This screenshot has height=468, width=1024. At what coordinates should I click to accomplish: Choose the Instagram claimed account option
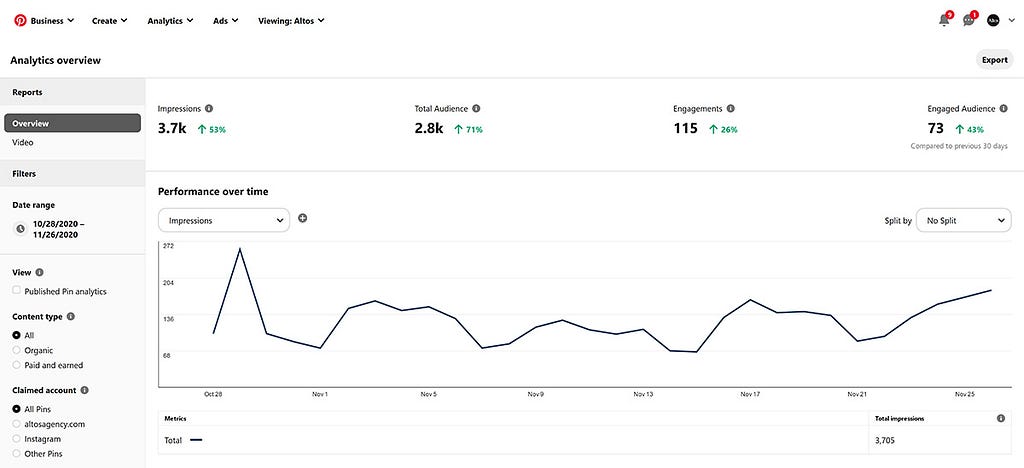(16, 439)
